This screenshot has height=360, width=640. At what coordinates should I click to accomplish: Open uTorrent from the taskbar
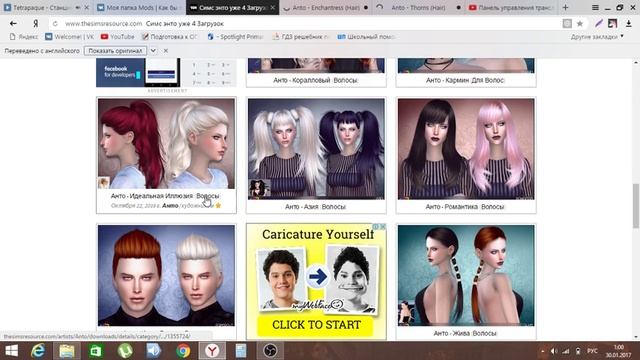(x=125, y=351)
